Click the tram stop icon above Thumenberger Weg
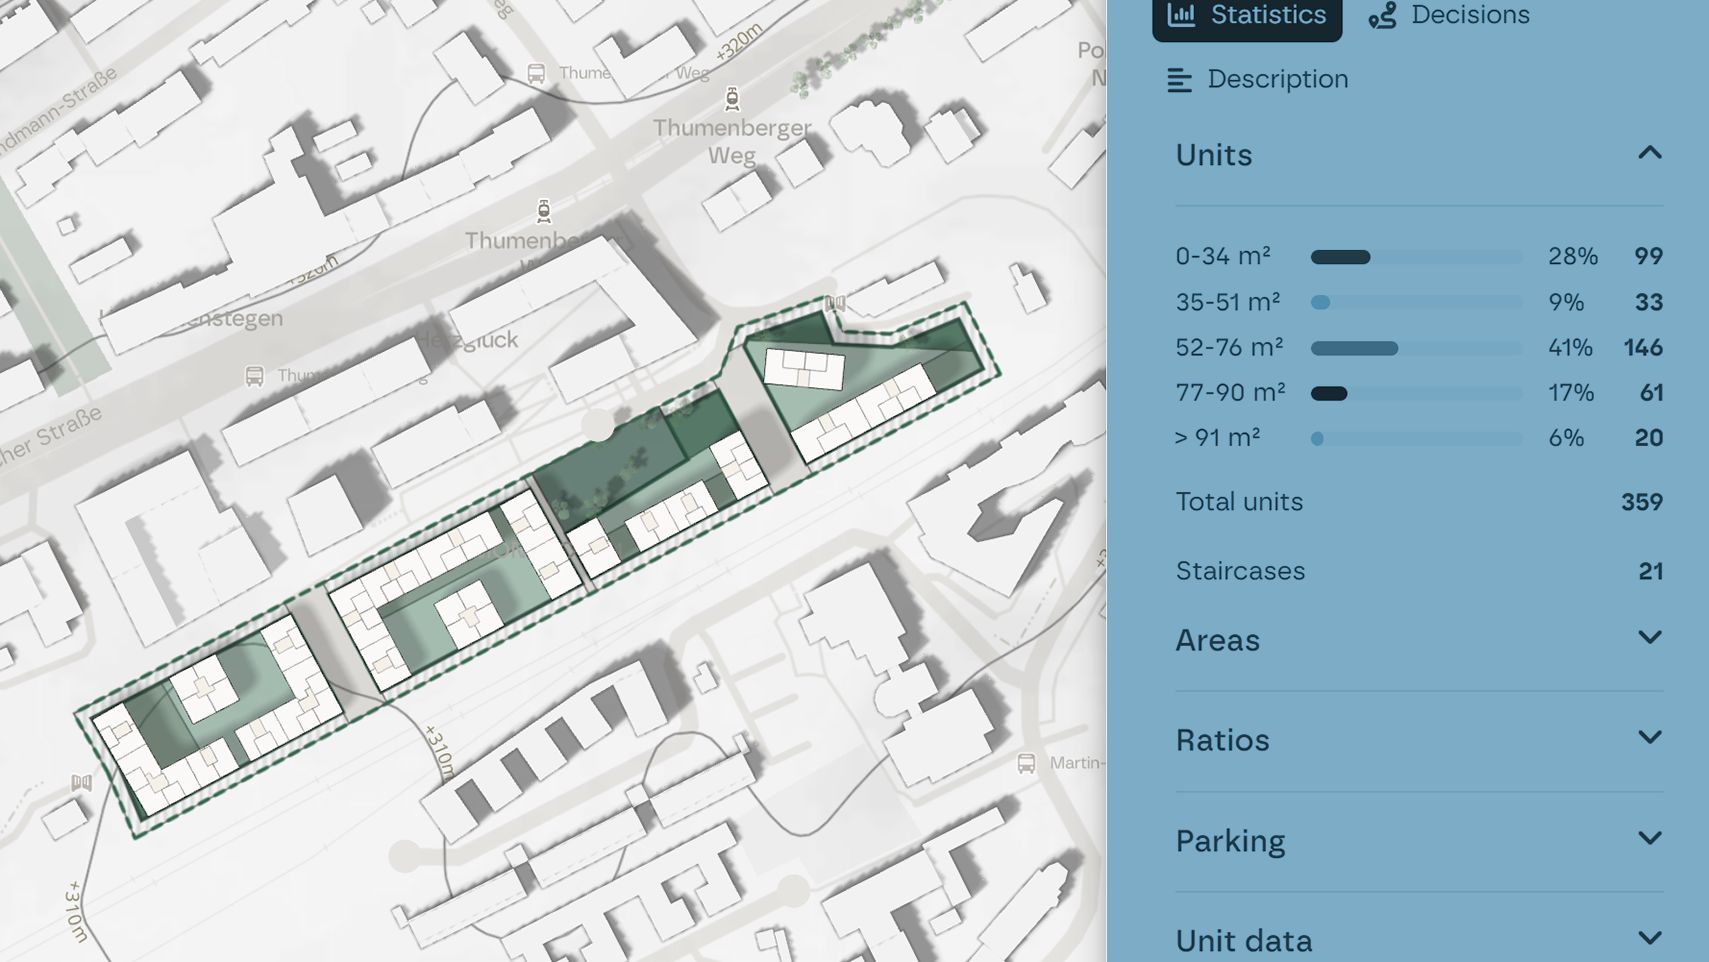 (732, 98)
